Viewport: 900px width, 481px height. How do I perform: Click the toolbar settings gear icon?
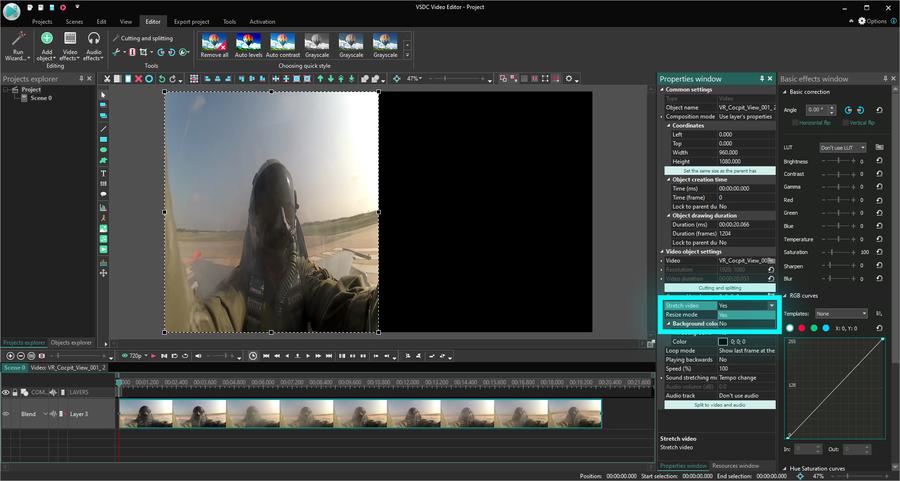point(569,79)
